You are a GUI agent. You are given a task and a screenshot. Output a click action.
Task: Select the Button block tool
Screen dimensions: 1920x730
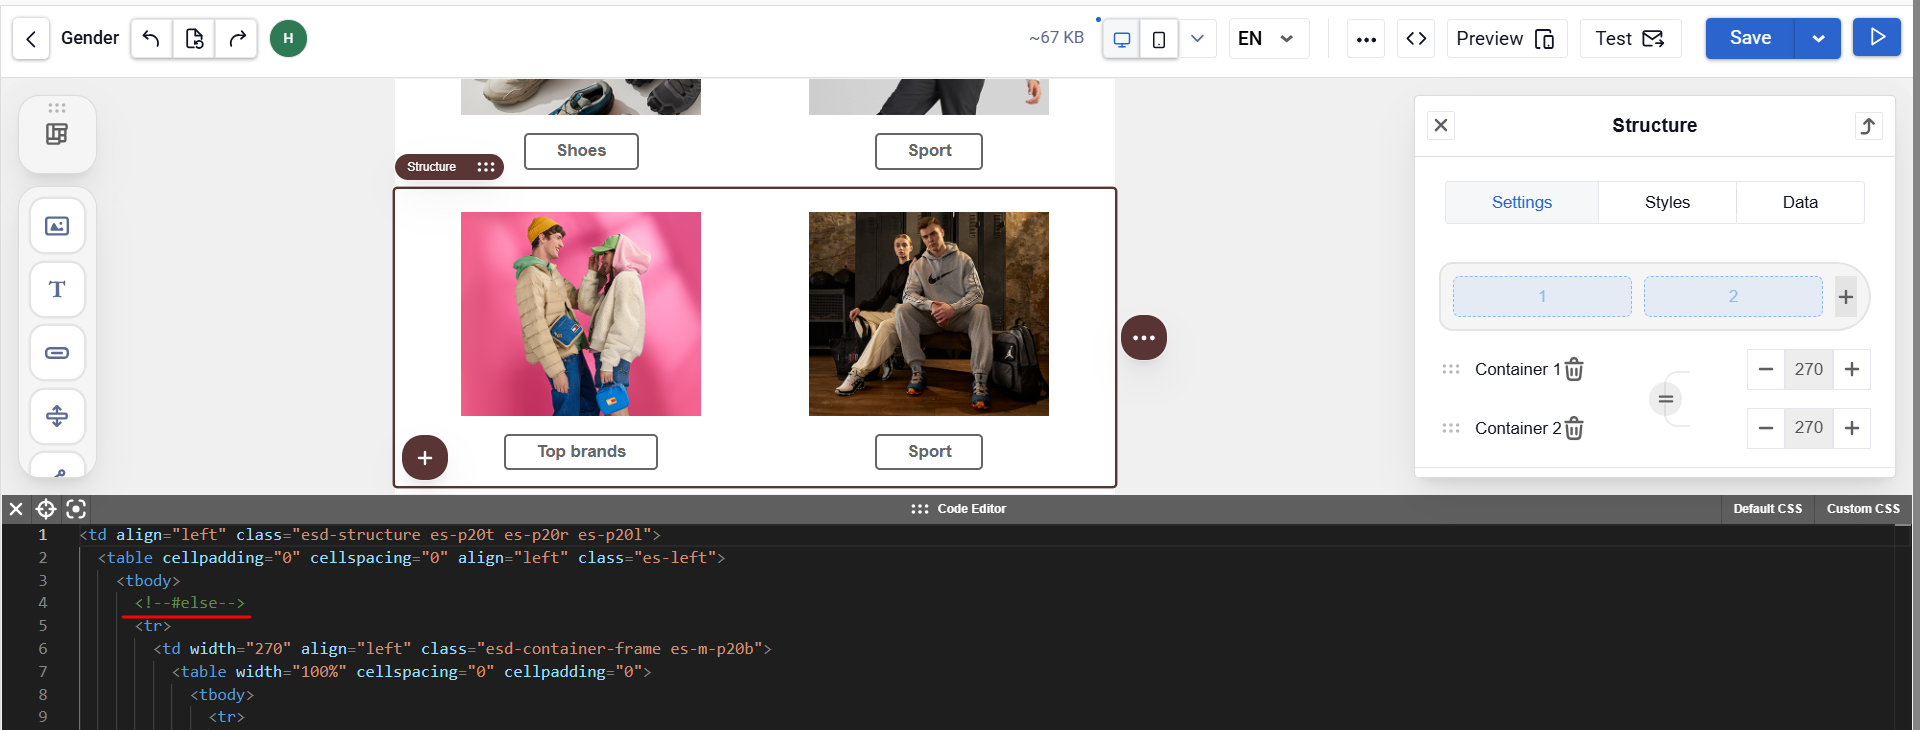click(57, 352)
